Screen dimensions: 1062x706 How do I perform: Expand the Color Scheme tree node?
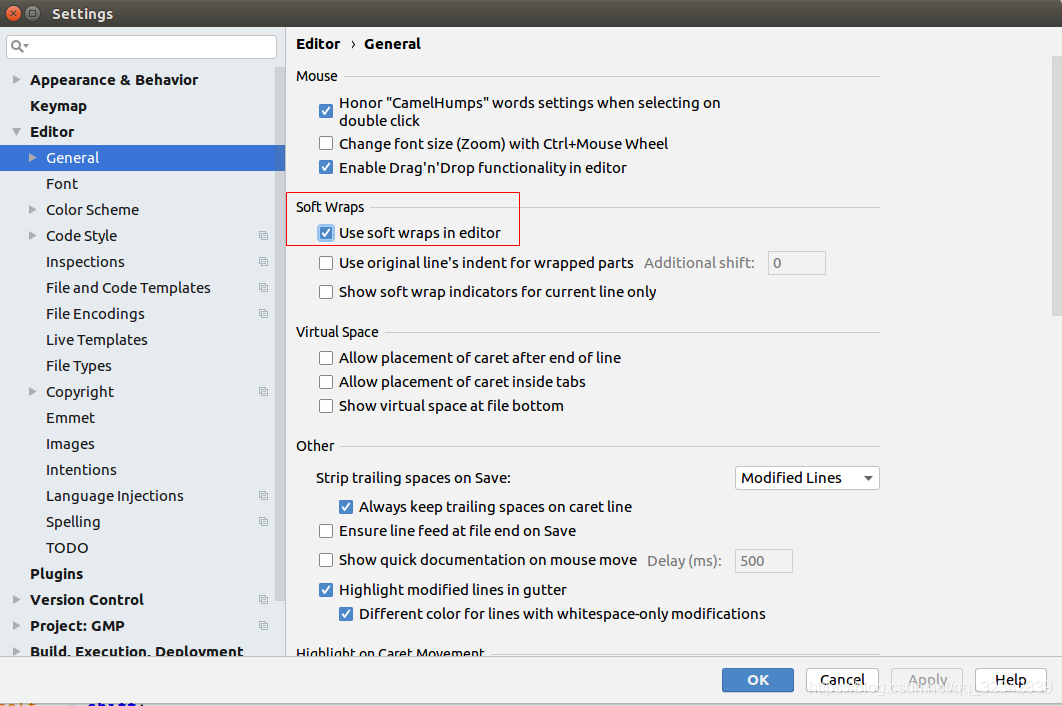(33, 210)
